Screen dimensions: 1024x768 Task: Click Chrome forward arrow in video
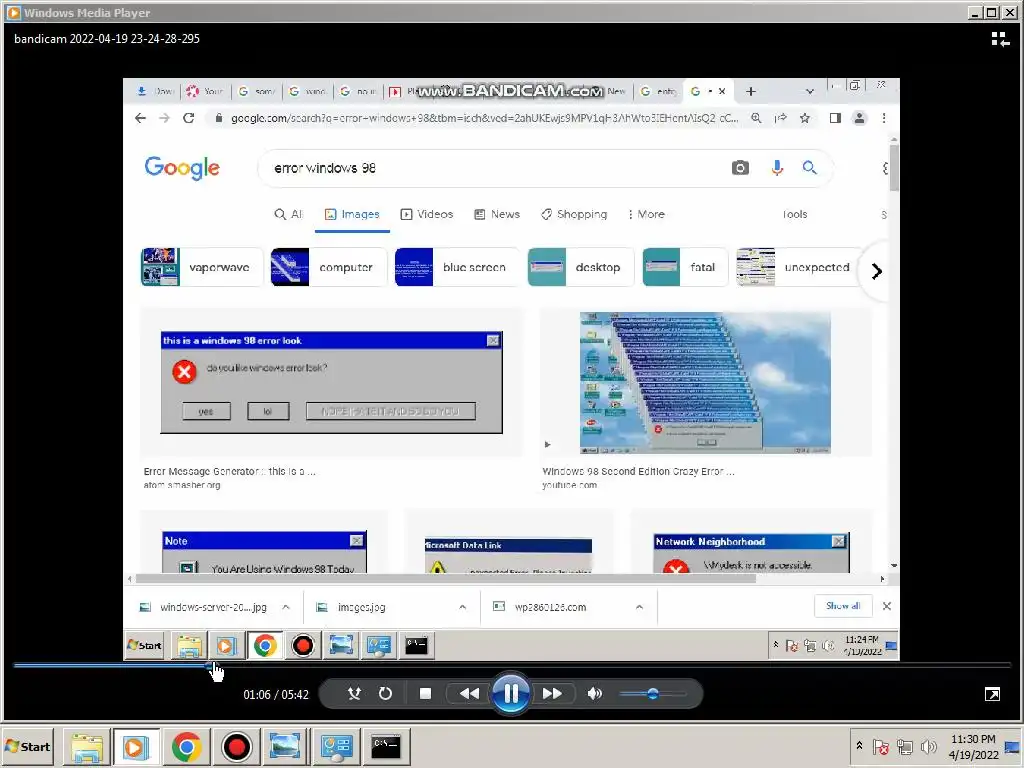pos(164,118)
